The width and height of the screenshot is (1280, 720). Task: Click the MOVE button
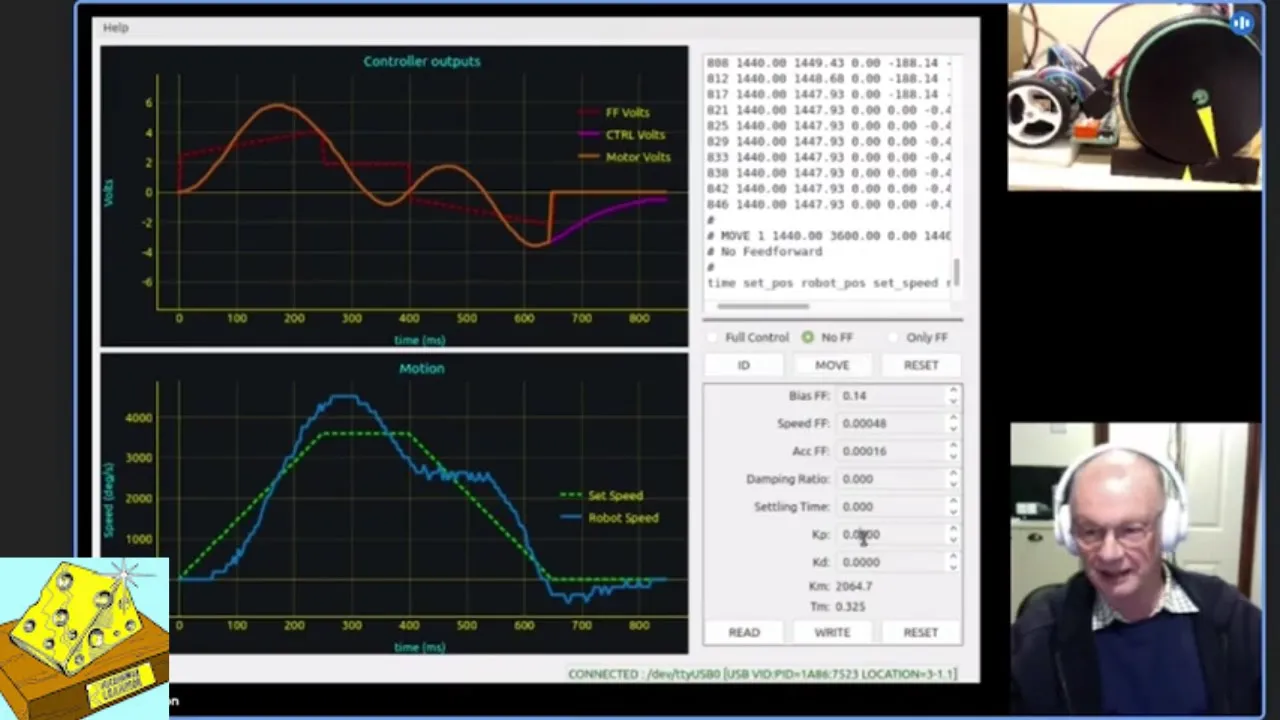[832, 365]
